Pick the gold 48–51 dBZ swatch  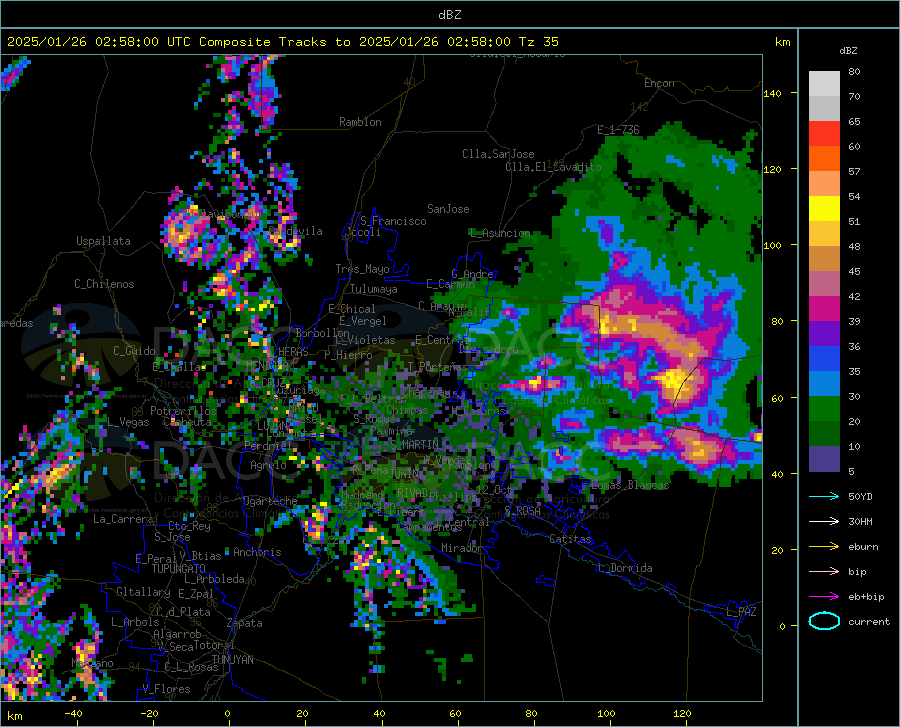pyautogui.click(x=824, y=234)
